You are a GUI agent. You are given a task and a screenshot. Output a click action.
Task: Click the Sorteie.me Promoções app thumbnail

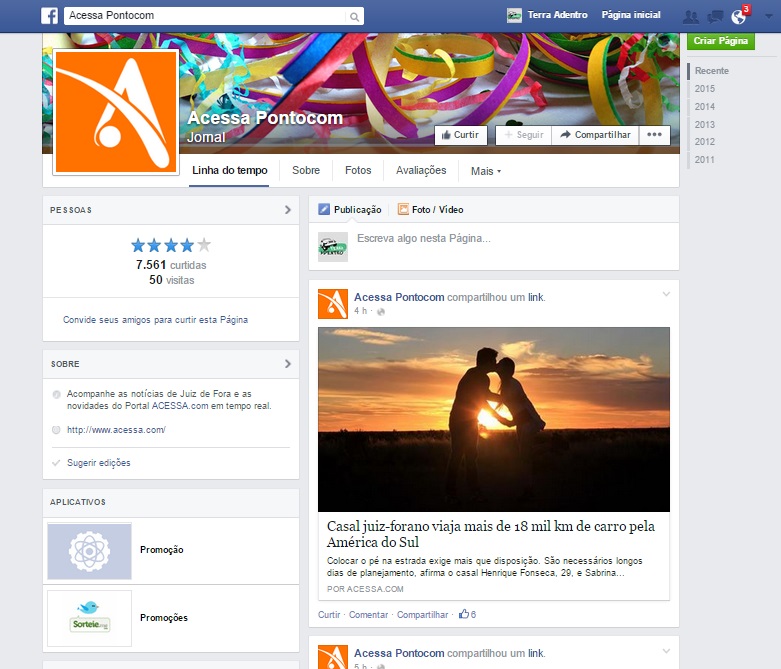(x=90, y=618)
